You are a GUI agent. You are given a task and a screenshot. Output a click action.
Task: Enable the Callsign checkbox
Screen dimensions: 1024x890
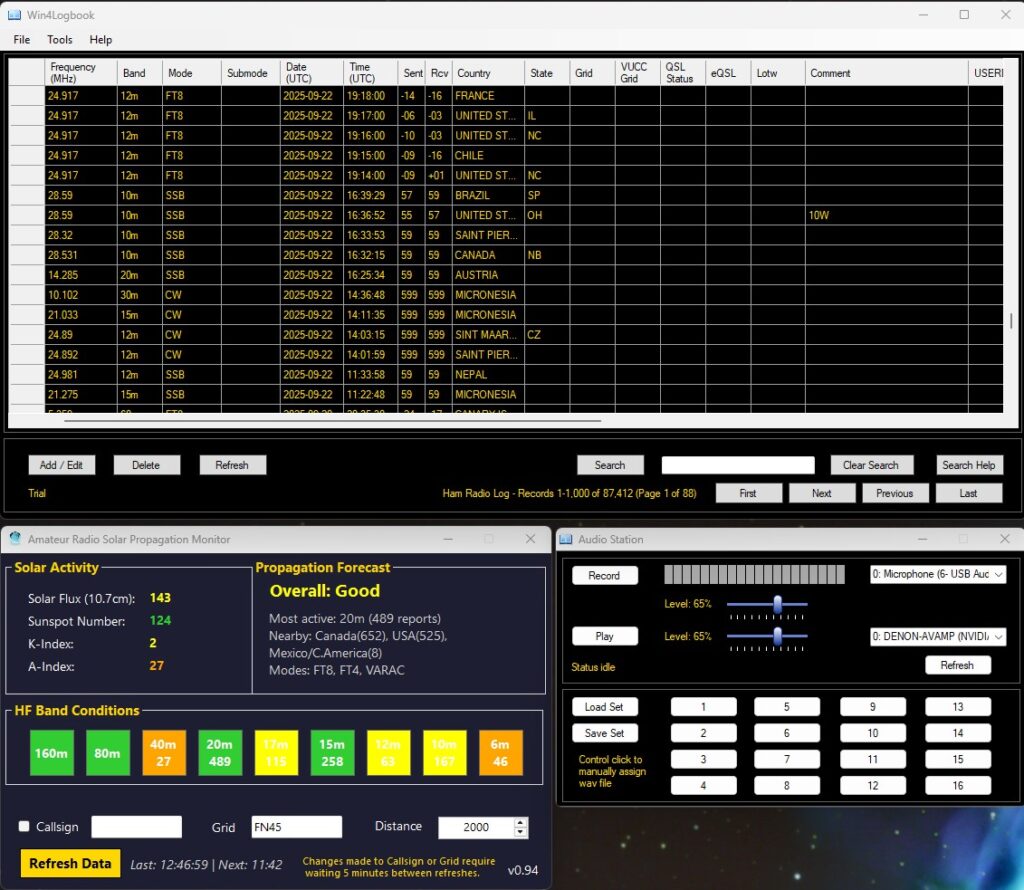(24, 827)
